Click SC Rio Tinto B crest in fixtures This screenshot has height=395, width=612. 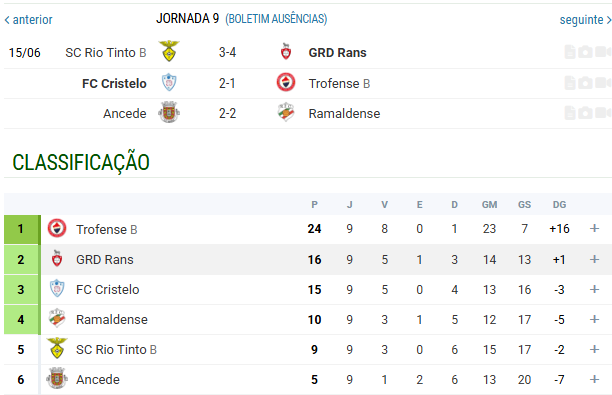click(x=169, y=52)
